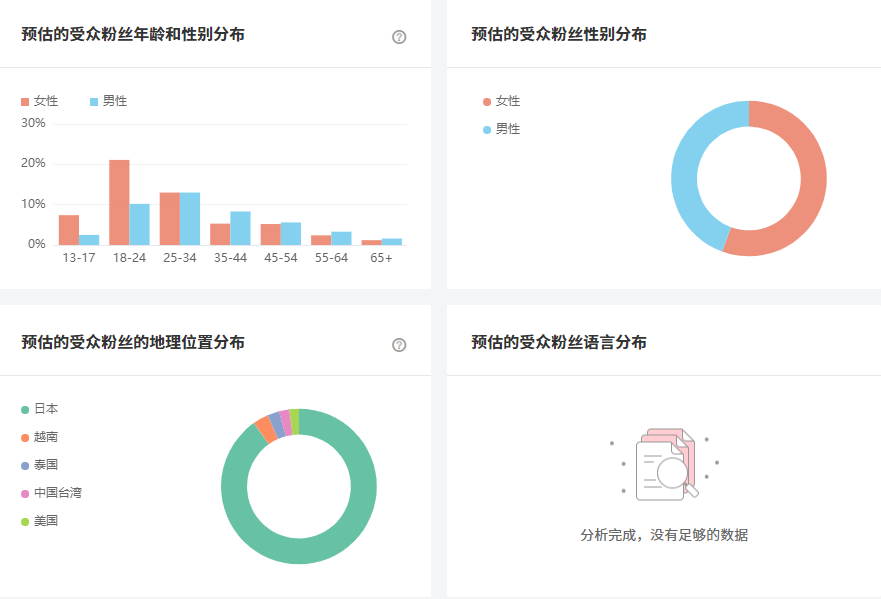Screen dimensions: 881x599
Task: Click the male bar for ages 35-44
Action: click(240, 228)
